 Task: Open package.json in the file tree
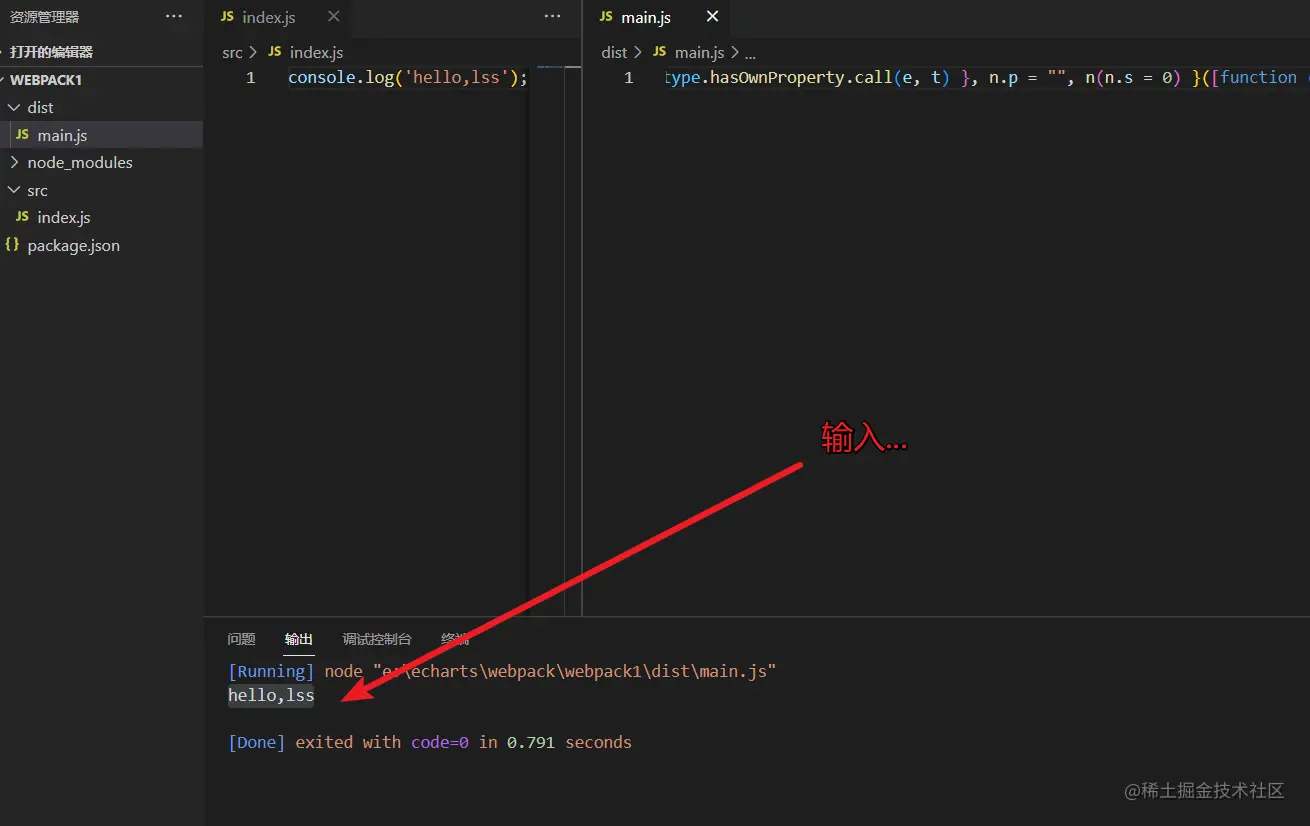(x=73, y=245)
